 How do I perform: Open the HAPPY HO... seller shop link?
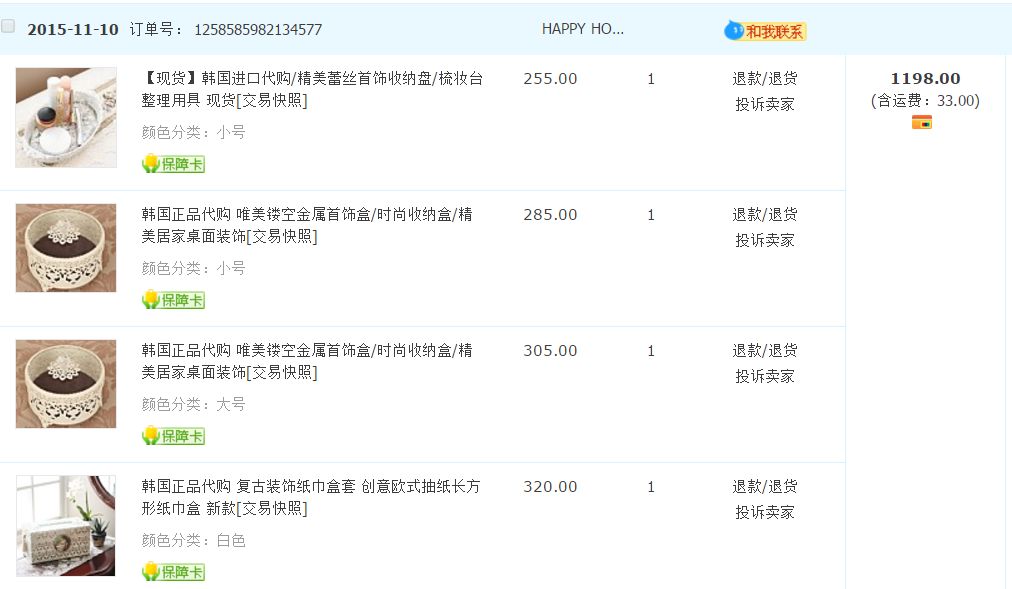582,29
